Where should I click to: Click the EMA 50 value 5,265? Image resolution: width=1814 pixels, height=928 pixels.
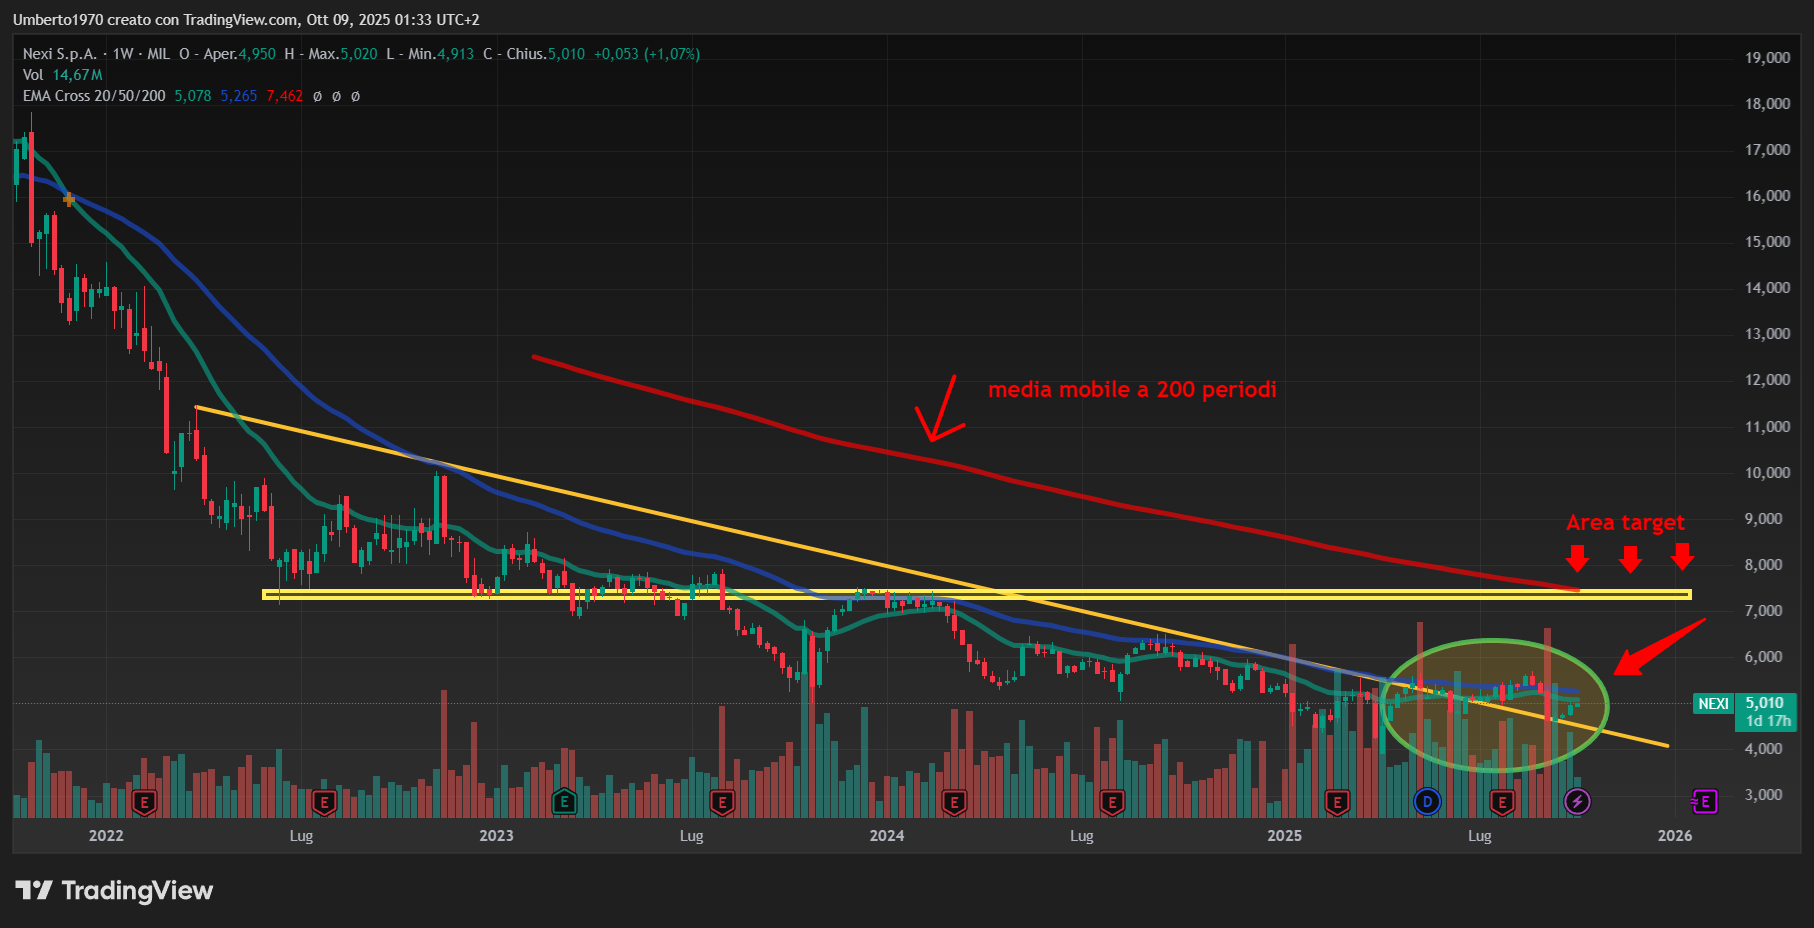click(239, 96)
